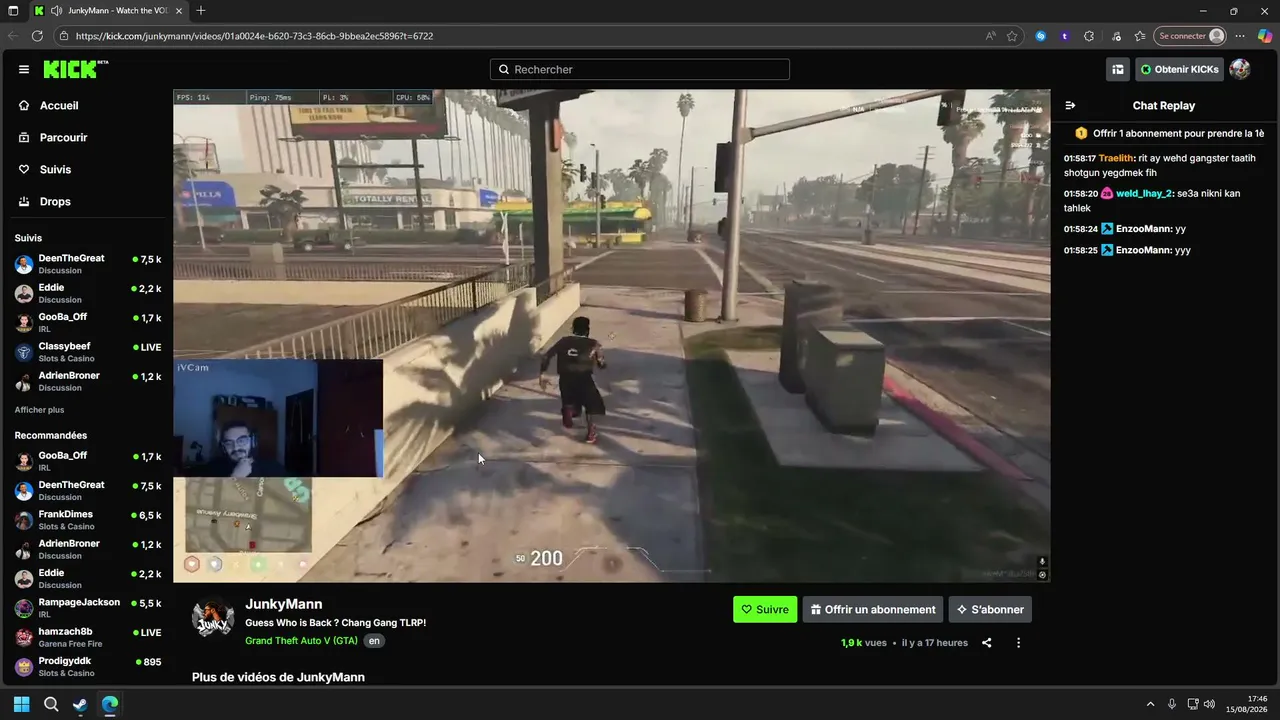Share this video using the share icon

pos(987,643)
